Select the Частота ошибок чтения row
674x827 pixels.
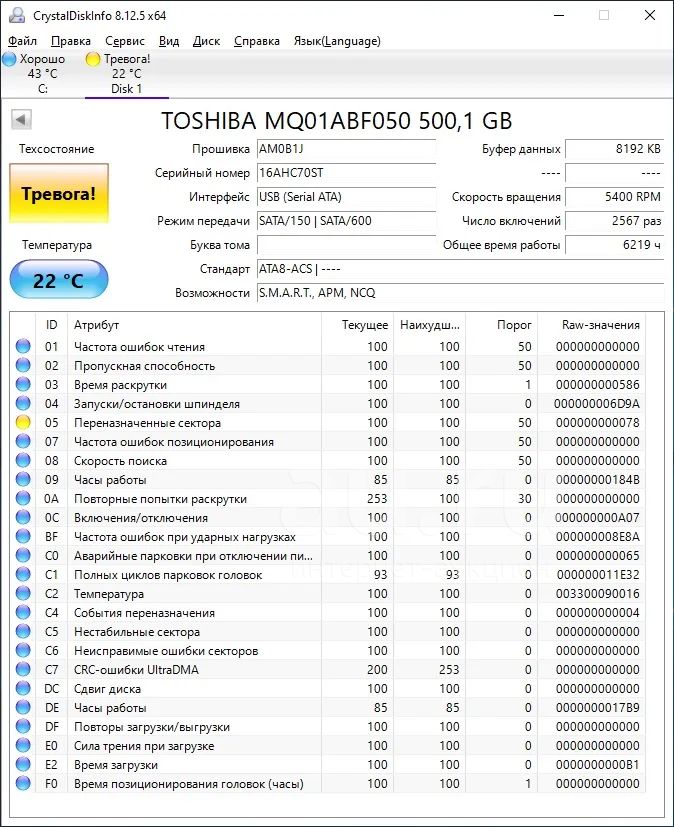point(328,347)
